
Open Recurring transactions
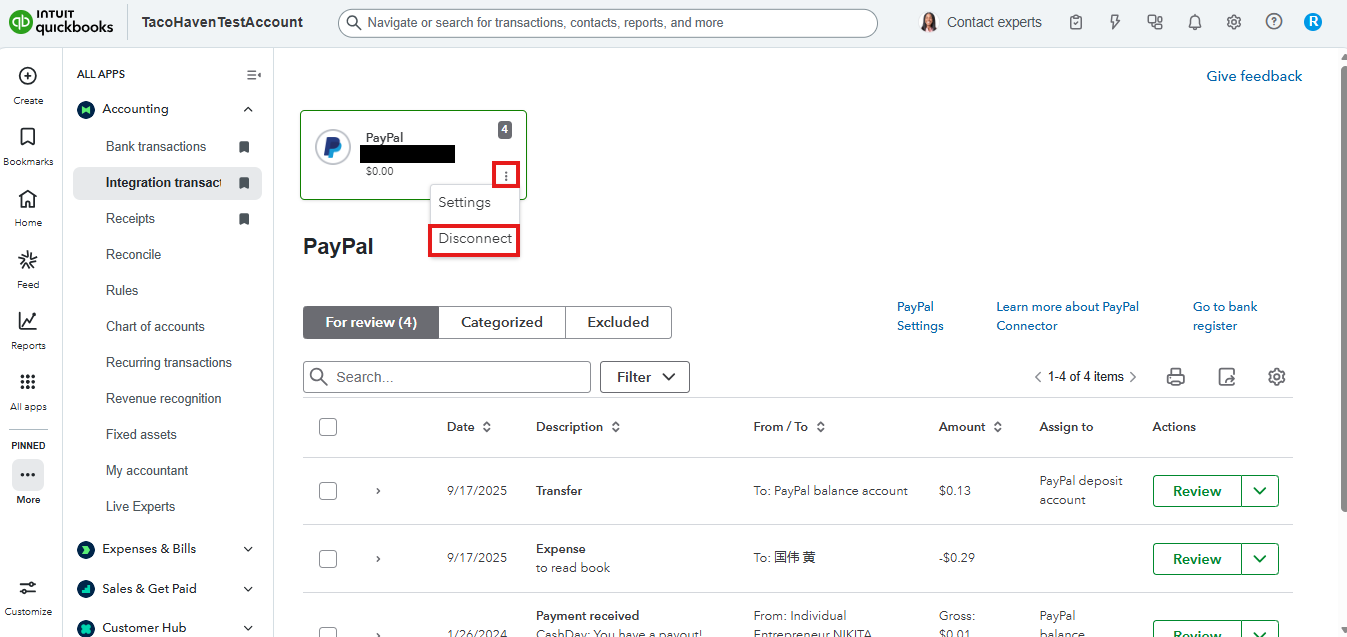[169, 363]
